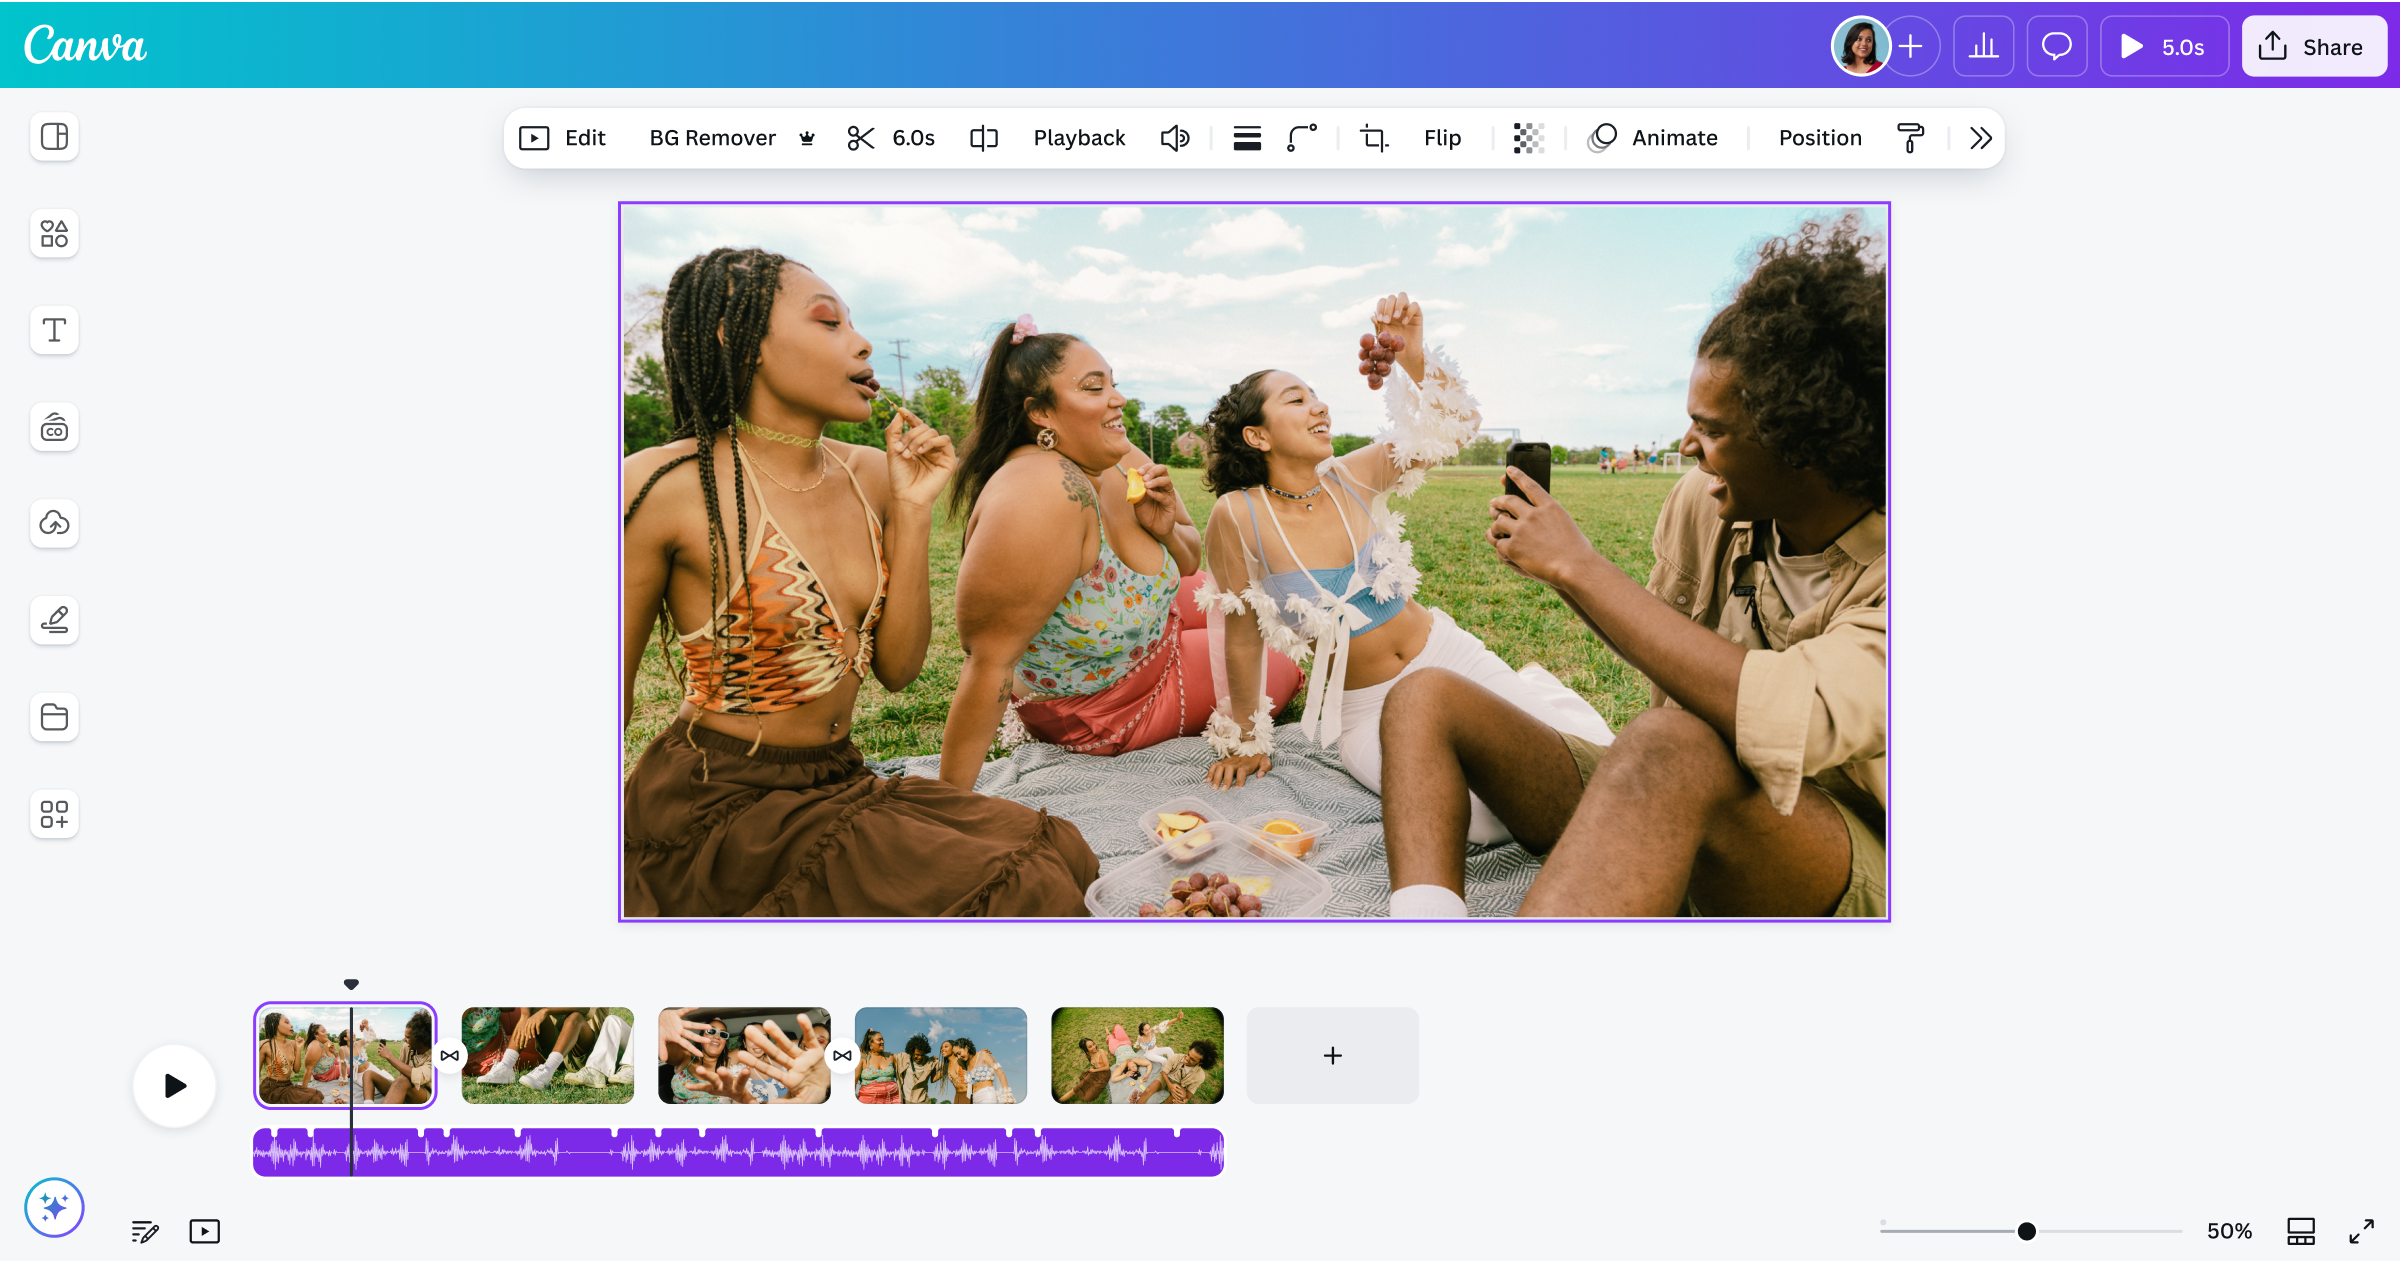Expand more toolbar options chevron
This screenshot has width=2400, height=1261.
coord(1980,138)
